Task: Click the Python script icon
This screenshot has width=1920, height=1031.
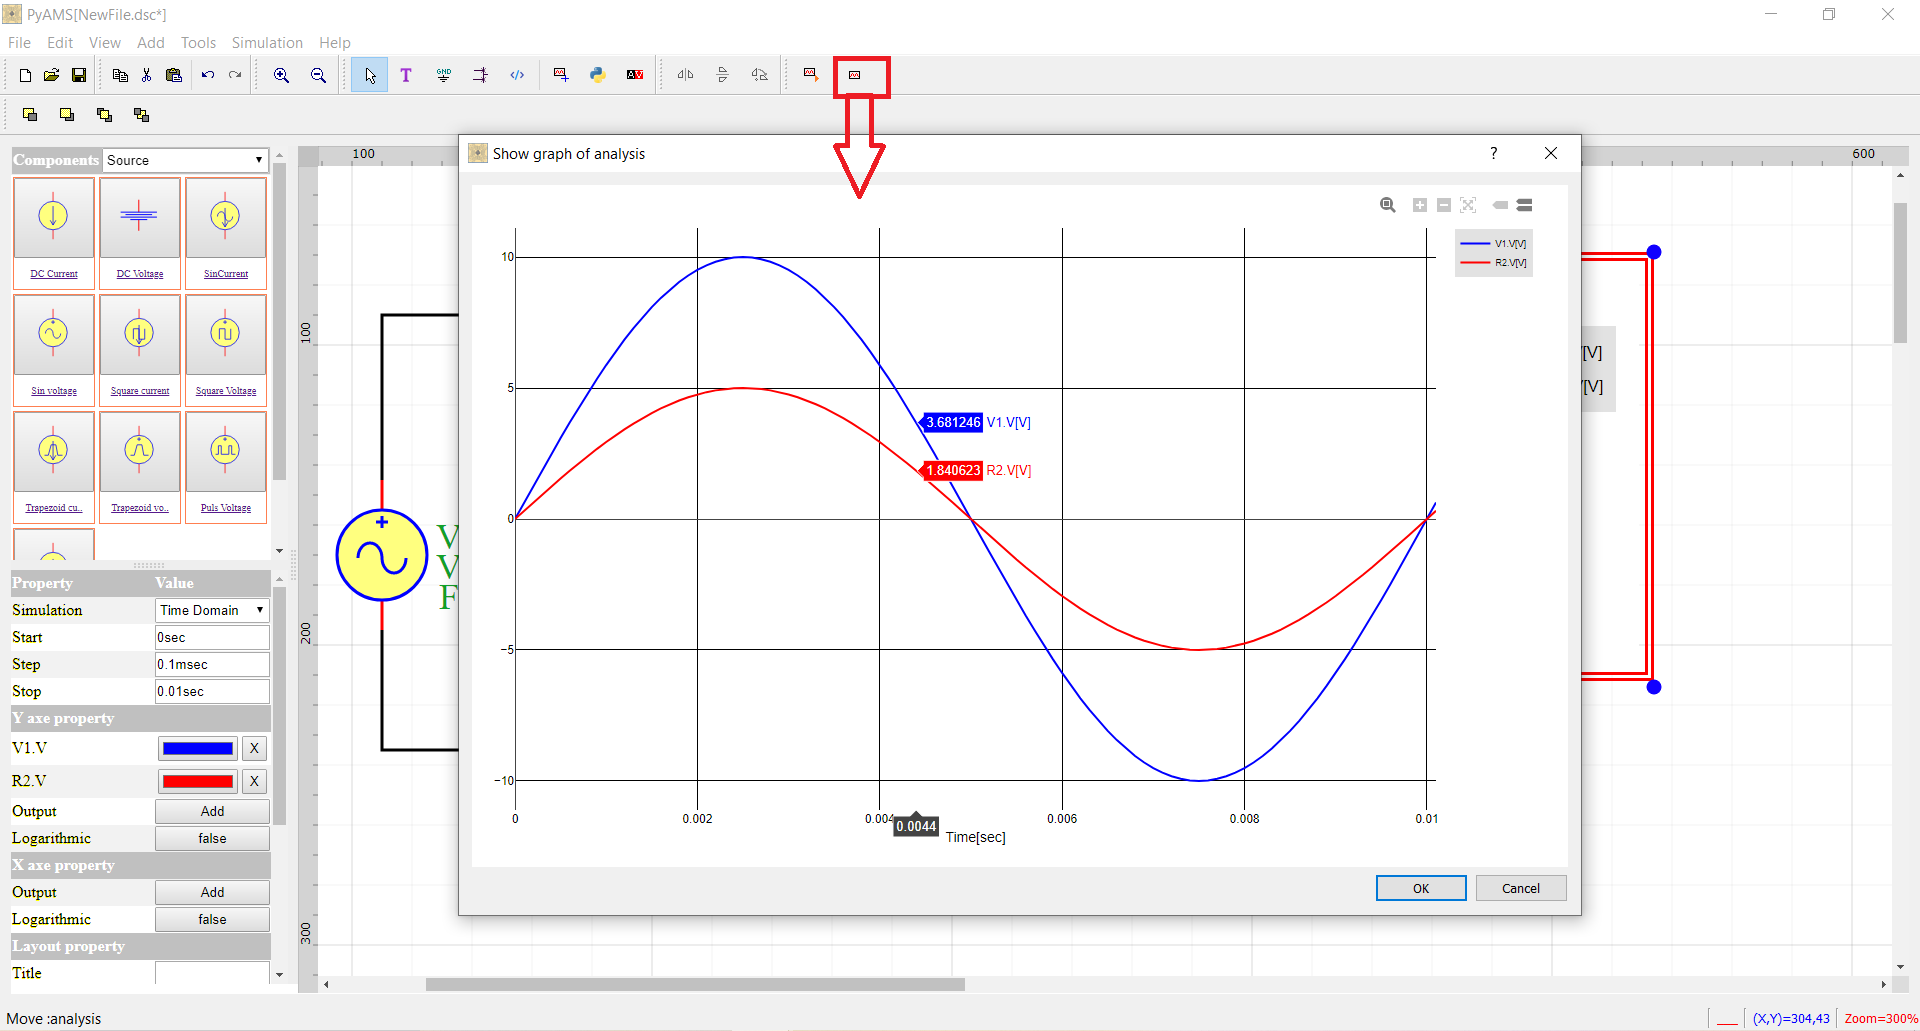Action: [x=598, y=75]
